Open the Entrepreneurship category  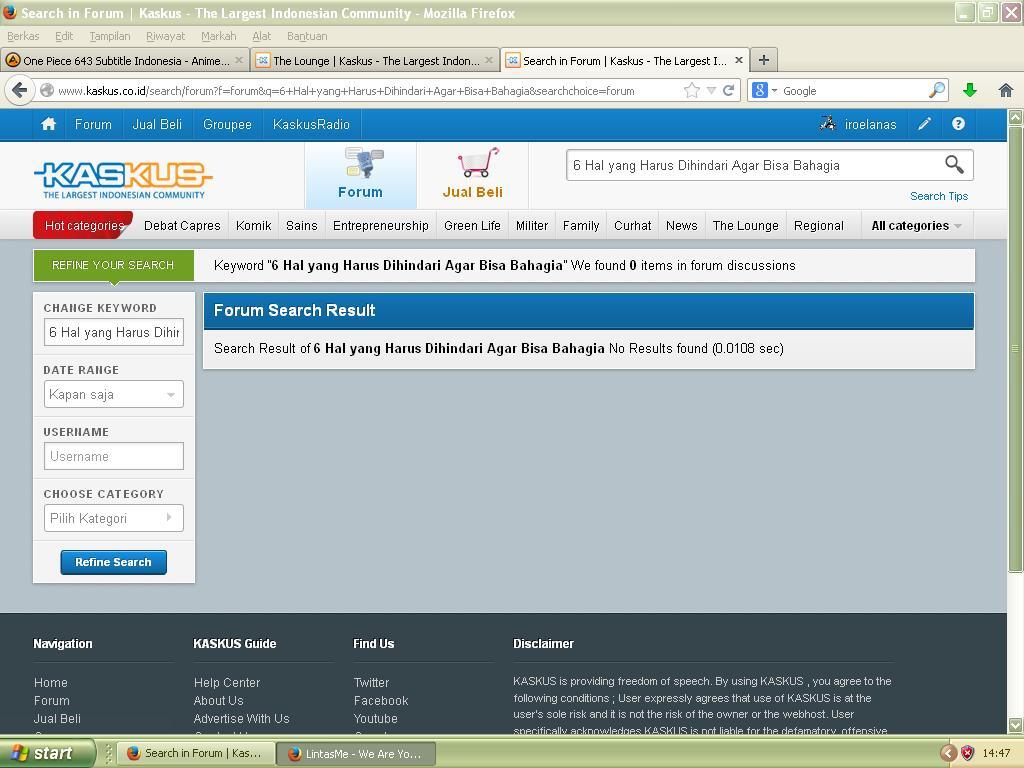[381, 225]
